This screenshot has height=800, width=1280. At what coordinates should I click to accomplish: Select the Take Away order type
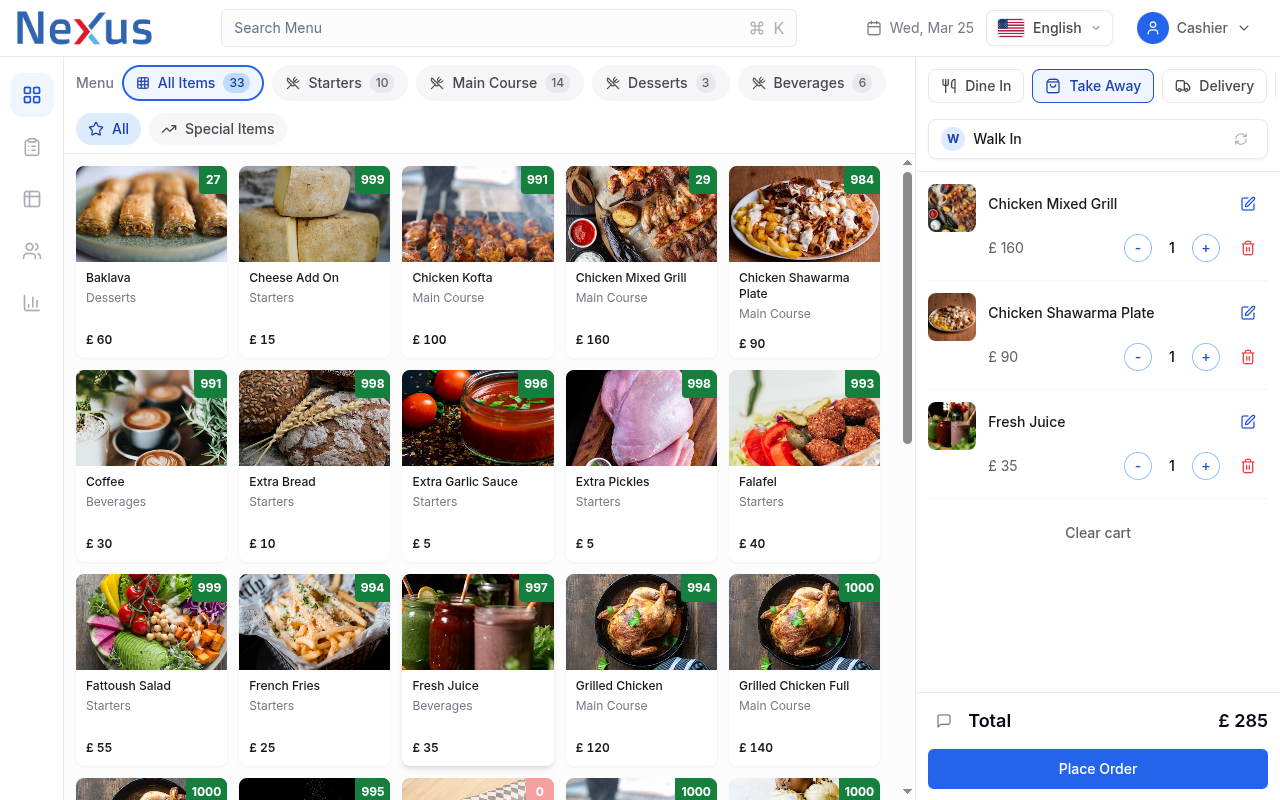click(x=1093, y=86)
